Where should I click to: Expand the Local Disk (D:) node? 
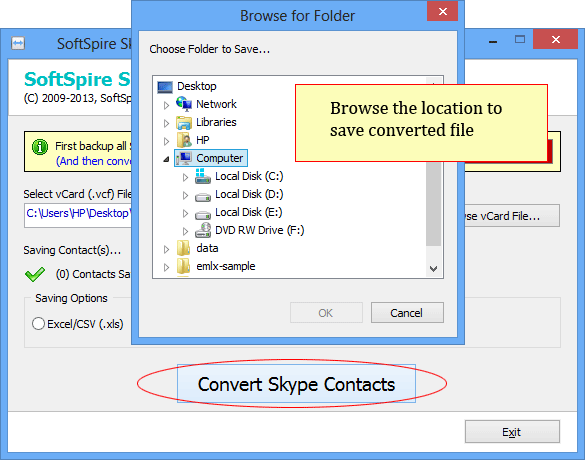pos(185,195)
